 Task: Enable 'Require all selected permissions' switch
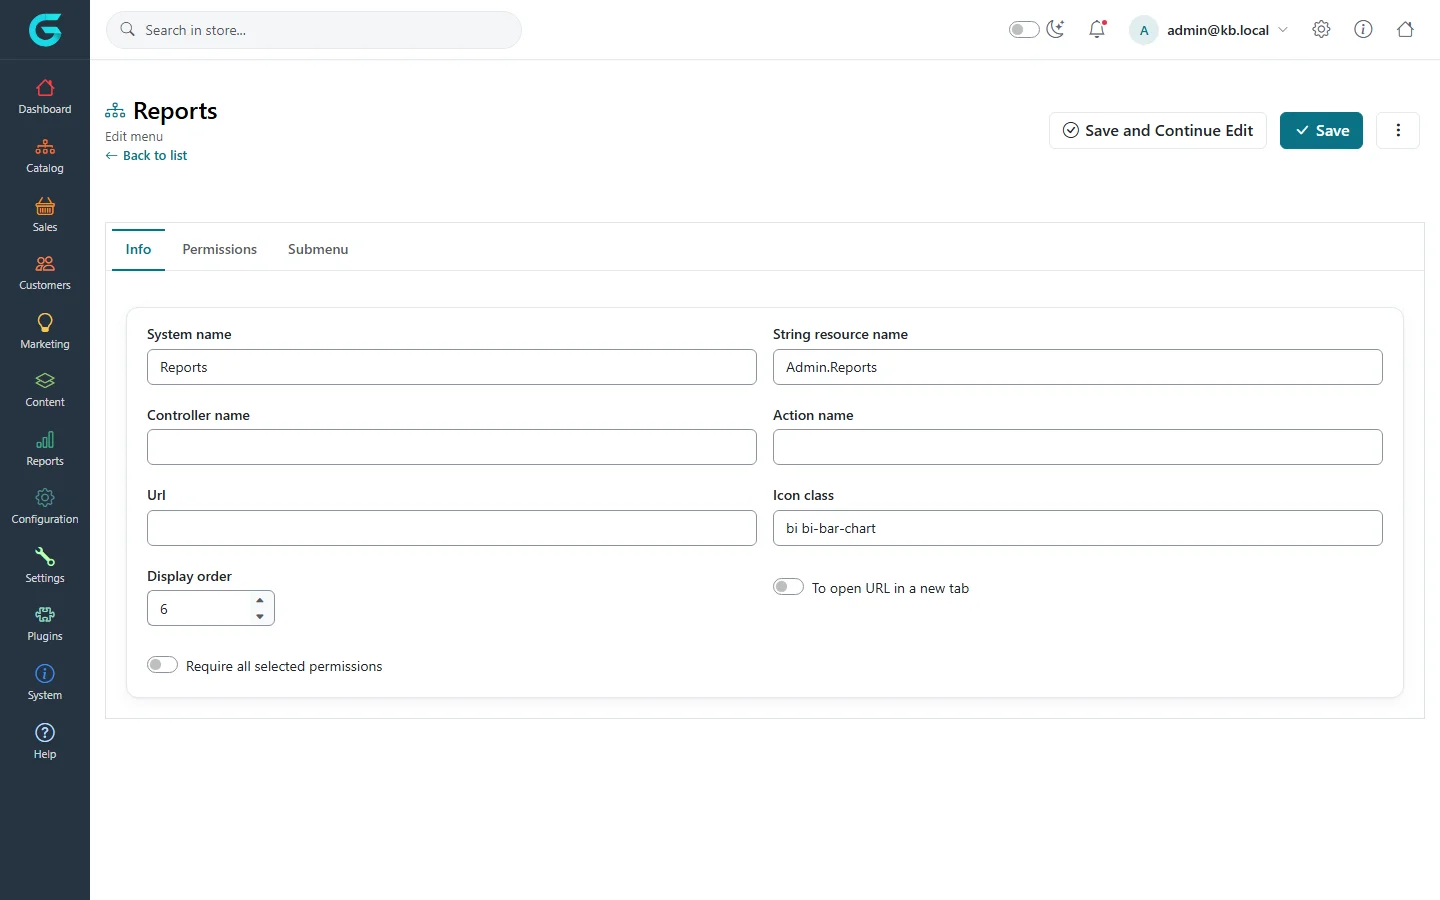[x=162, y=665]
